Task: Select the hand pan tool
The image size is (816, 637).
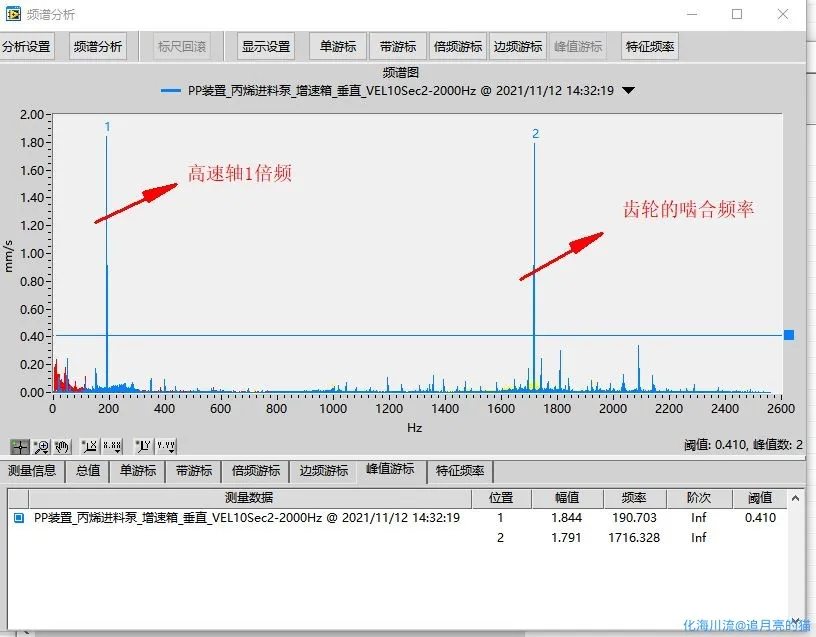Action: click(x=62, y=446)
